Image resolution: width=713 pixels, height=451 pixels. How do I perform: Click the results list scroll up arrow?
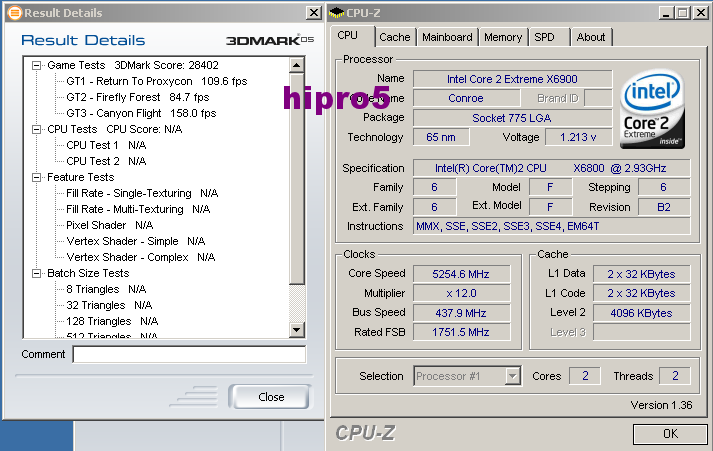296,65
